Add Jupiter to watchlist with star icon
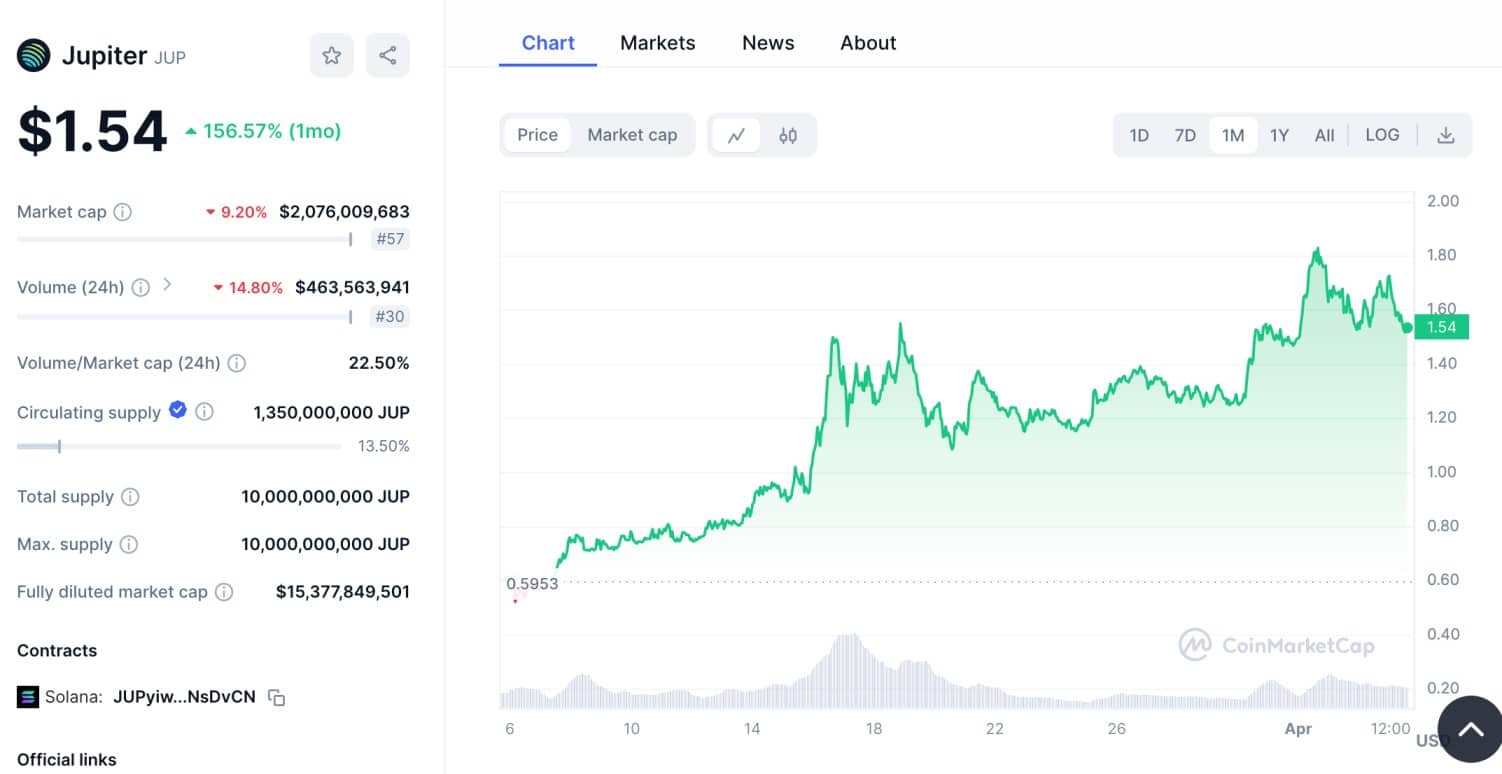1502x774 pixels. (x=331, y=55)
